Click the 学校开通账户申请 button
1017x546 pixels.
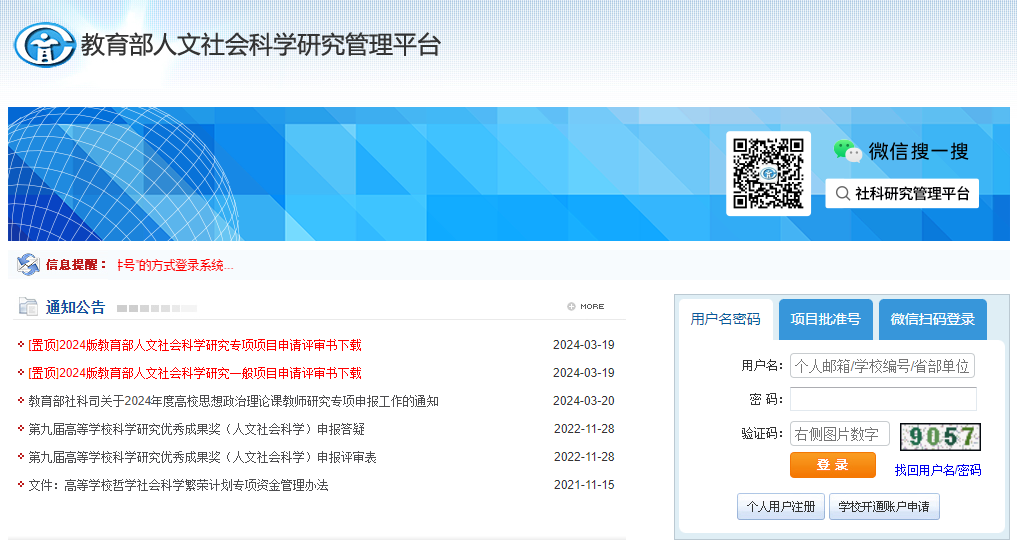click(884, 507)
